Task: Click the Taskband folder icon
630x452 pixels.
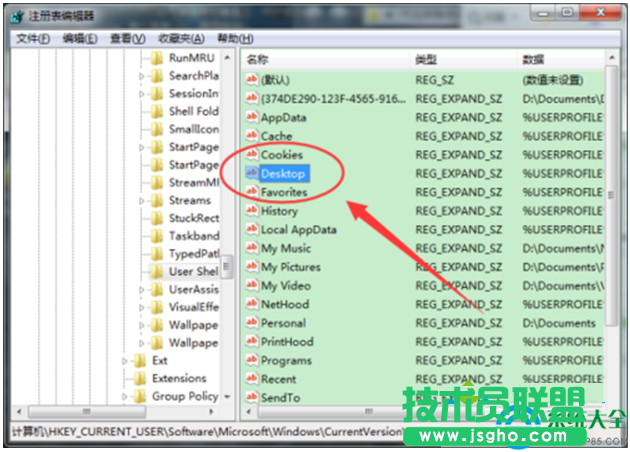Action: coord(157,236)
